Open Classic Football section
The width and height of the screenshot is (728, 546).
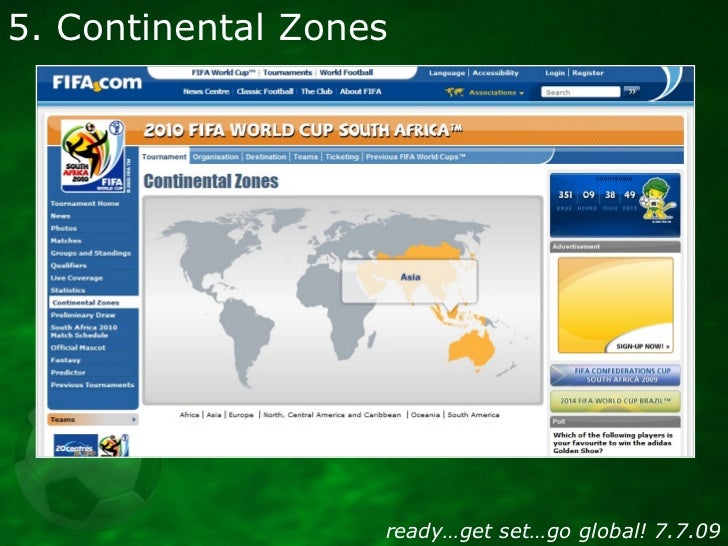265,91
